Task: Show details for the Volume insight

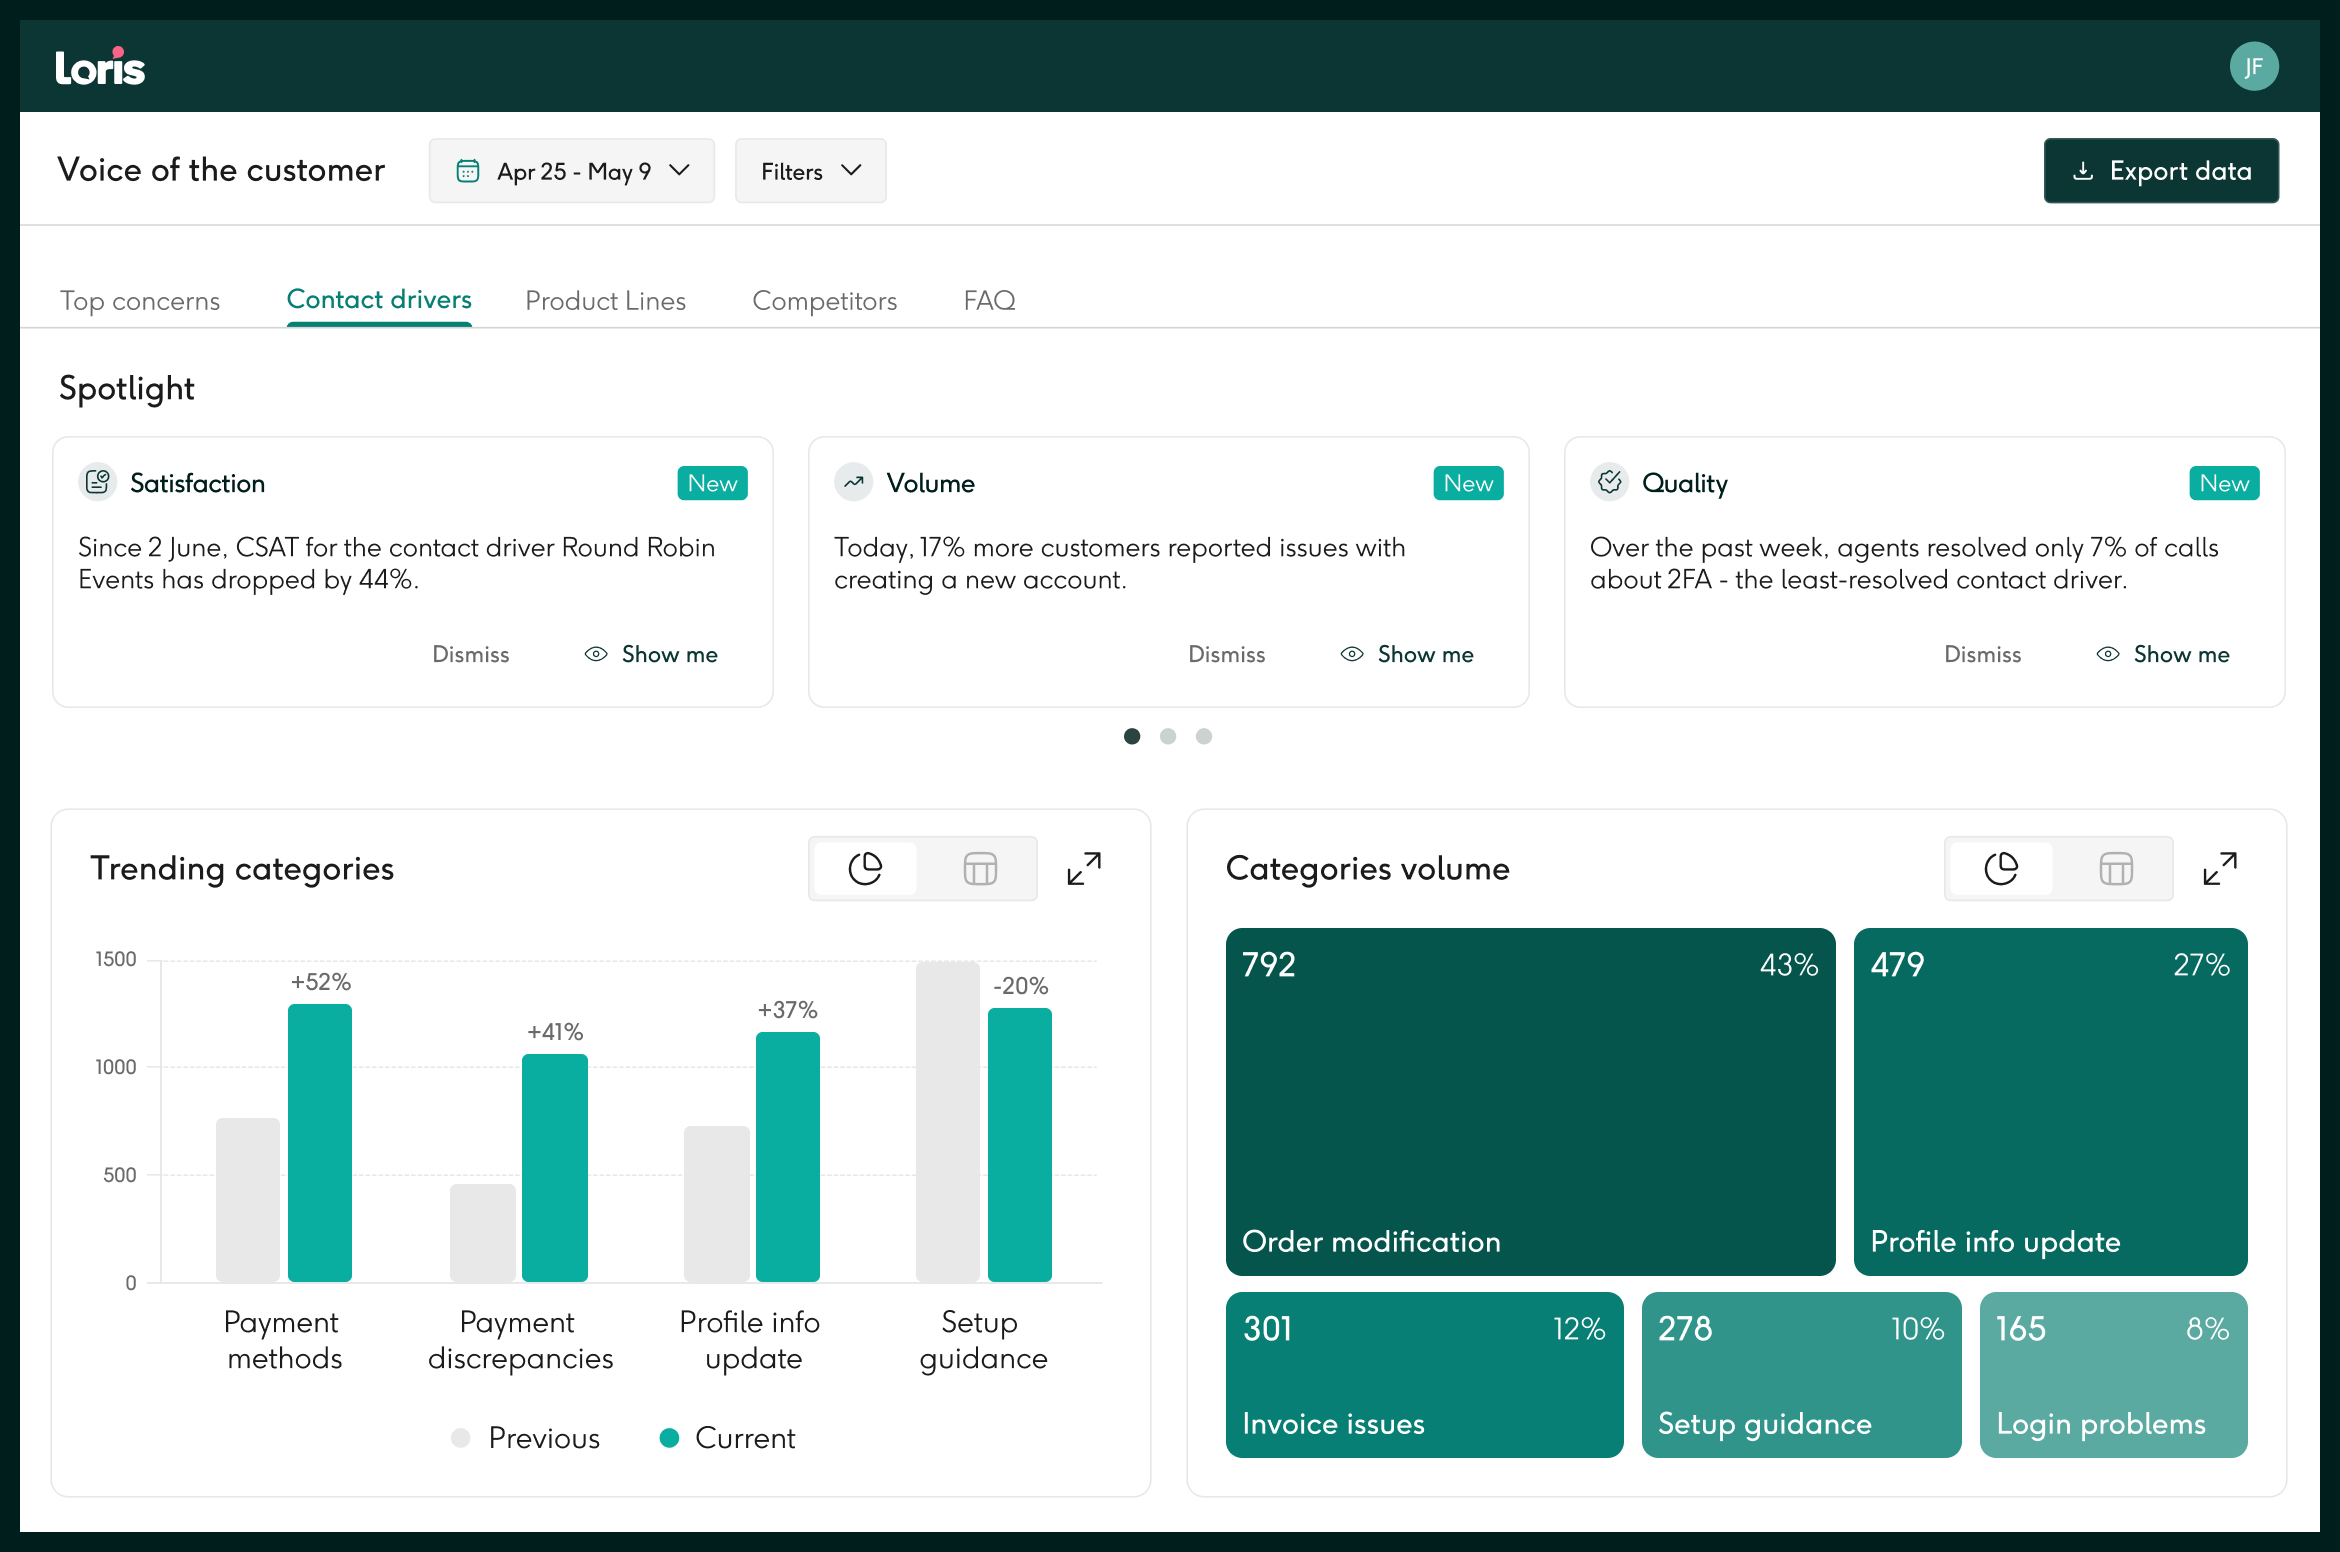Action: (x=1406, y=654)
